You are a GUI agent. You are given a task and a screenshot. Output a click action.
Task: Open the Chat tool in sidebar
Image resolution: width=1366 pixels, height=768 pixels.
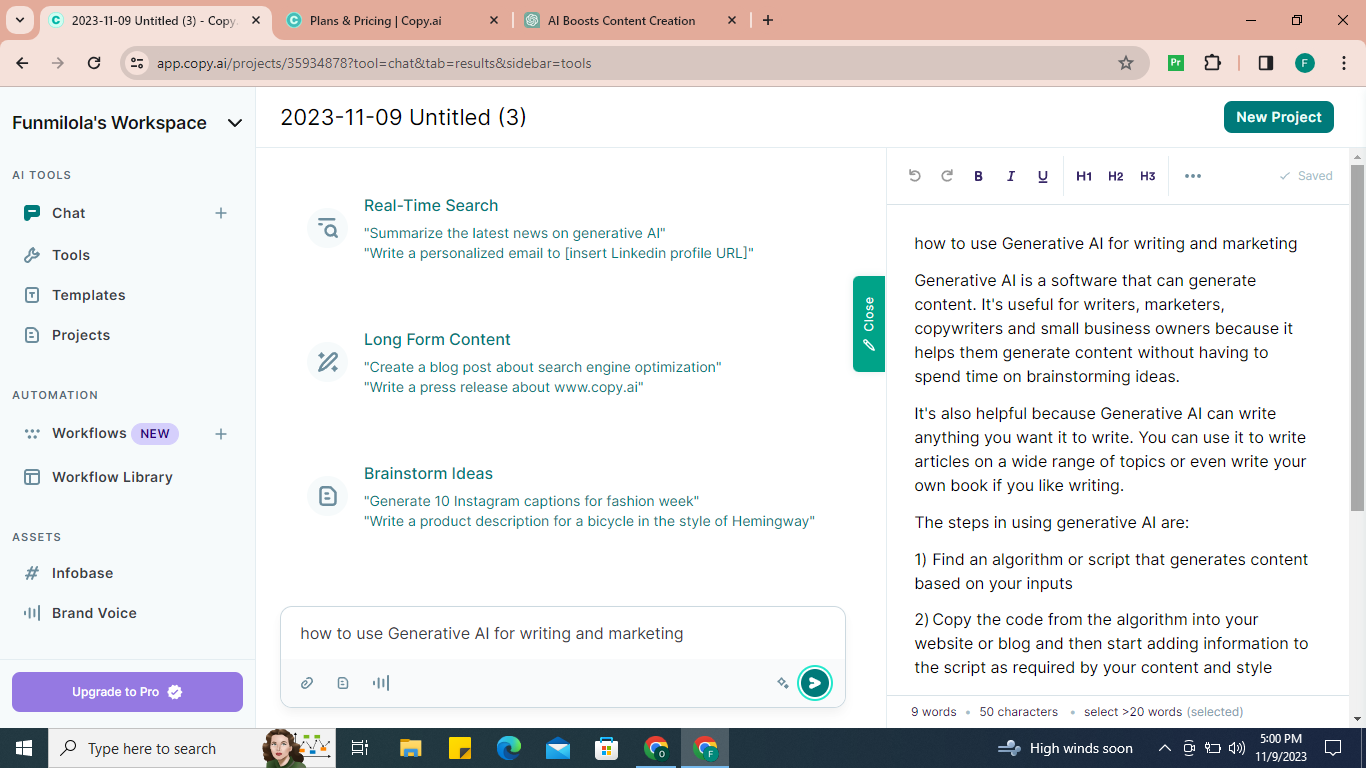68,213
